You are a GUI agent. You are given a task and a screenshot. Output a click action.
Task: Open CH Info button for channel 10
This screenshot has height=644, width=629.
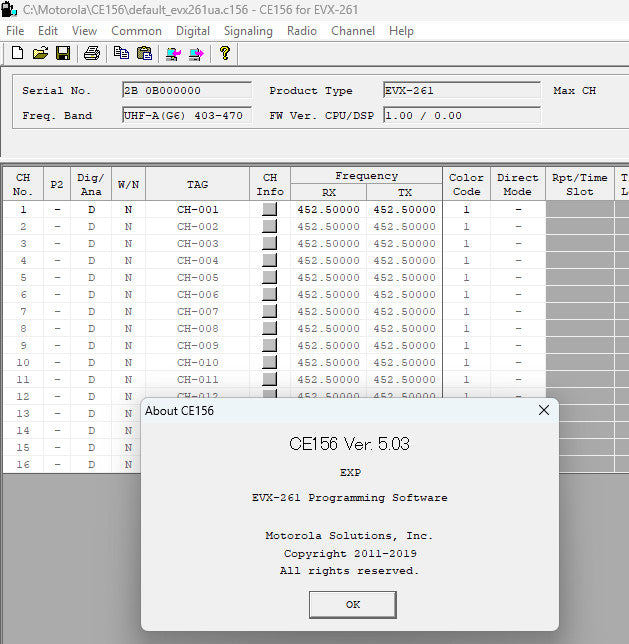click(270, 363)
